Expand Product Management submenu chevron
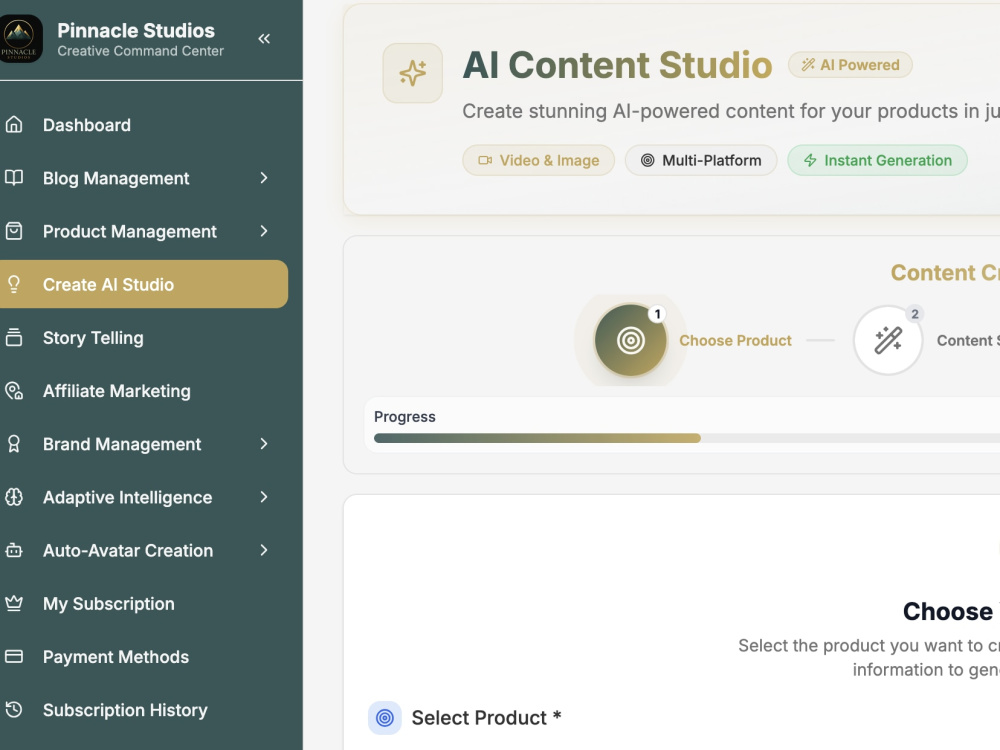 click(264, 231)
